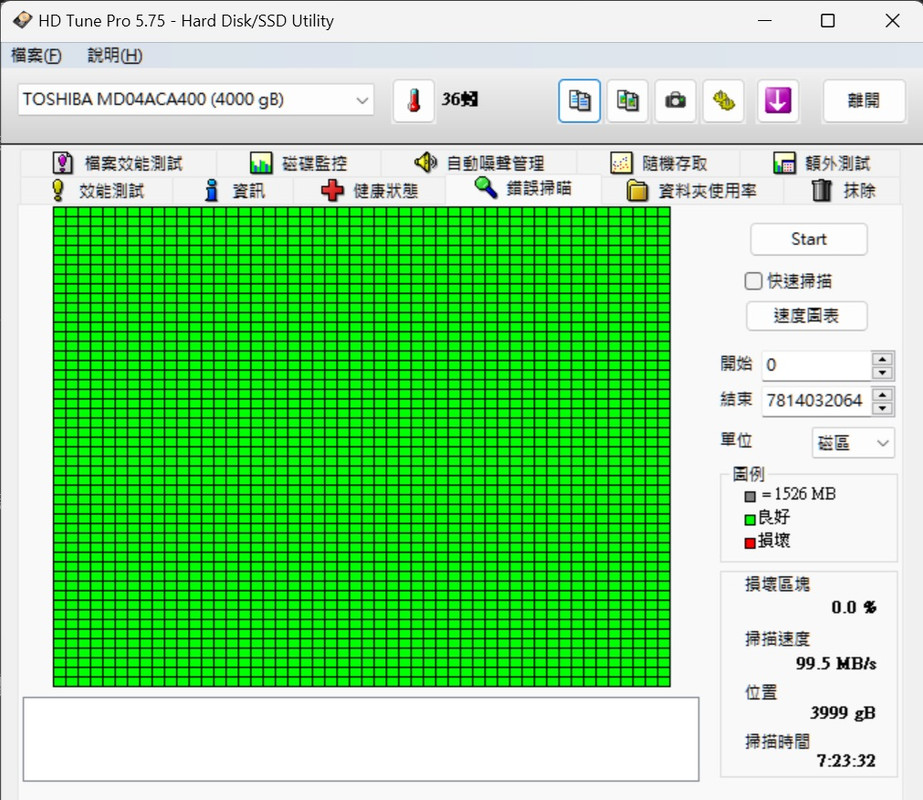Viewport: 923px width, 800px height.
Task: Switch to the 抹除 tab
Action: tap(843, 190)
